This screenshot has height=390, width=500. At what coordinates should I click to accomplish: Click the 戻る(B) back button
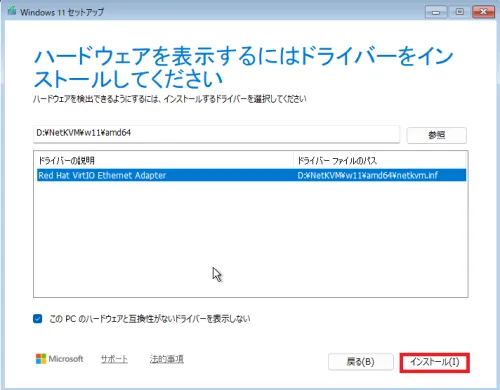tap(361, 362)
